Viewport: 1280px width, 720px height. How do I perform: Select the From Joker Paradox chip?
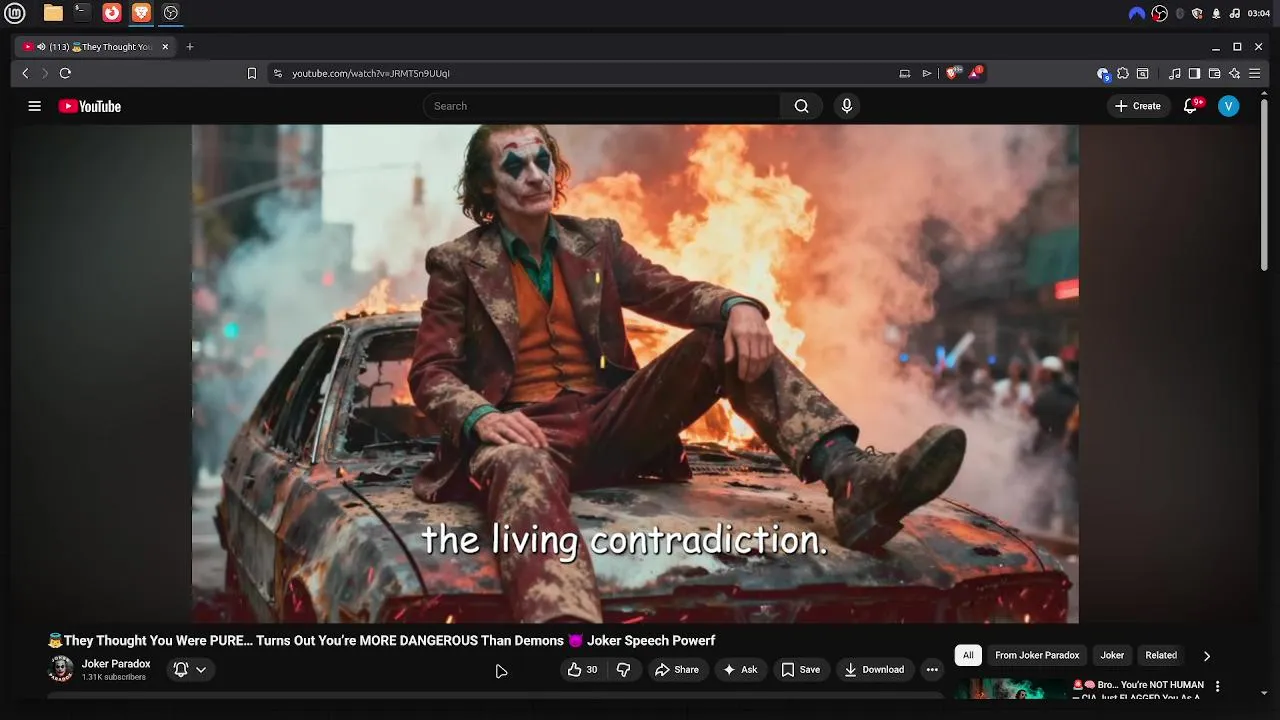[x=1037, y=655]
